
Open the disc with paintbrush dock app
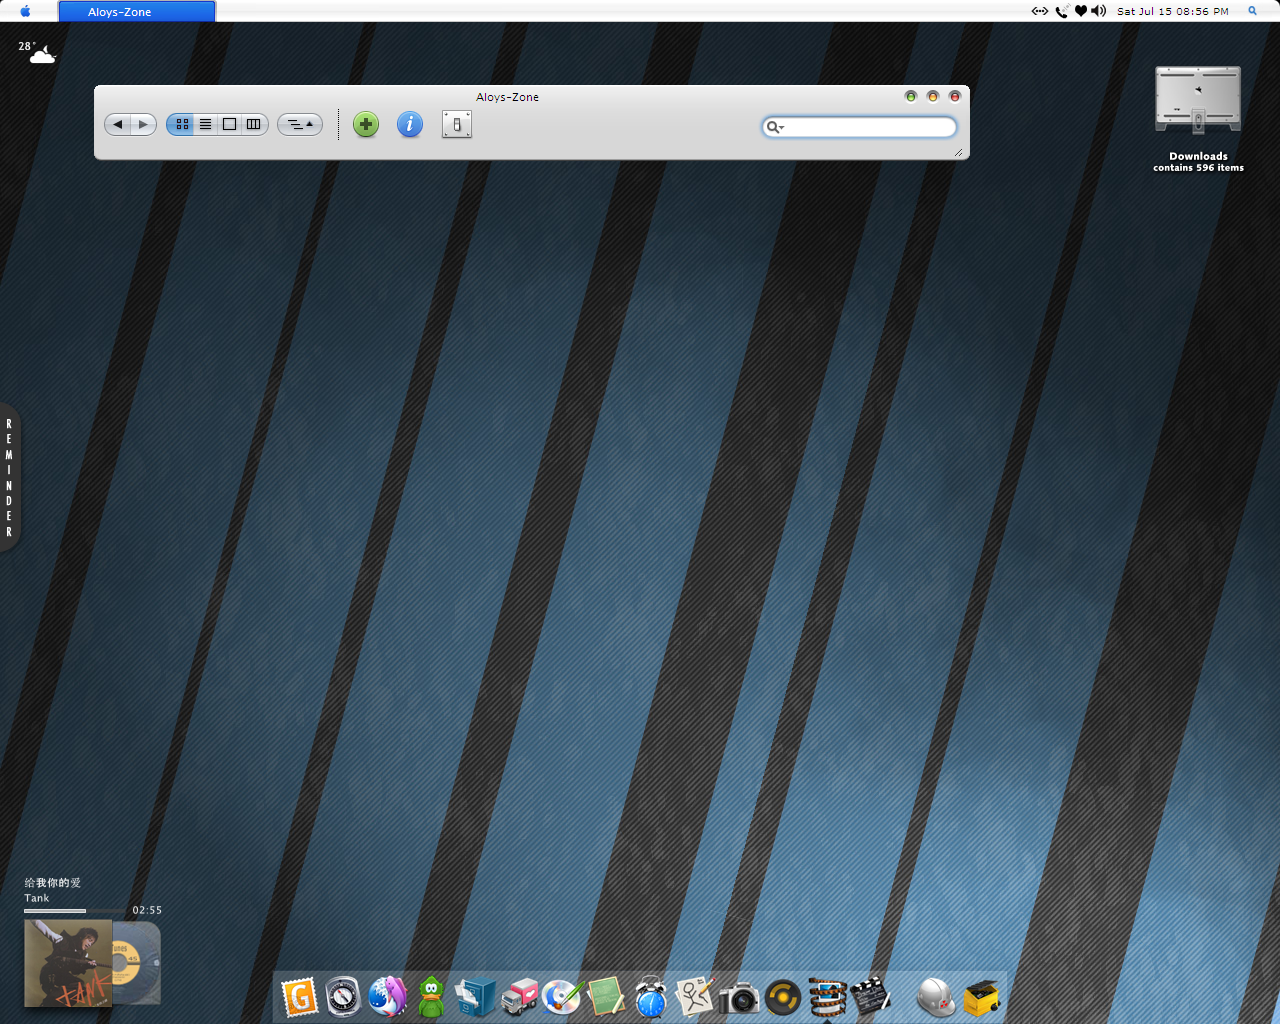pos(563,997)
